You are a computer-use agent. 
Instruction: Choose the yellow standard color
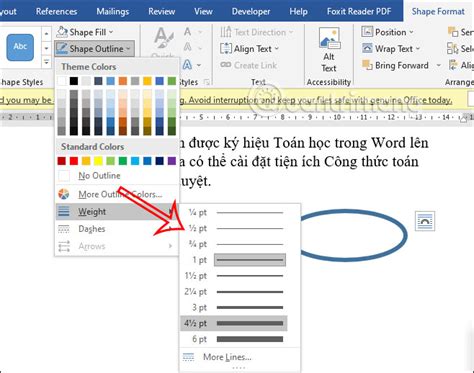98,161
